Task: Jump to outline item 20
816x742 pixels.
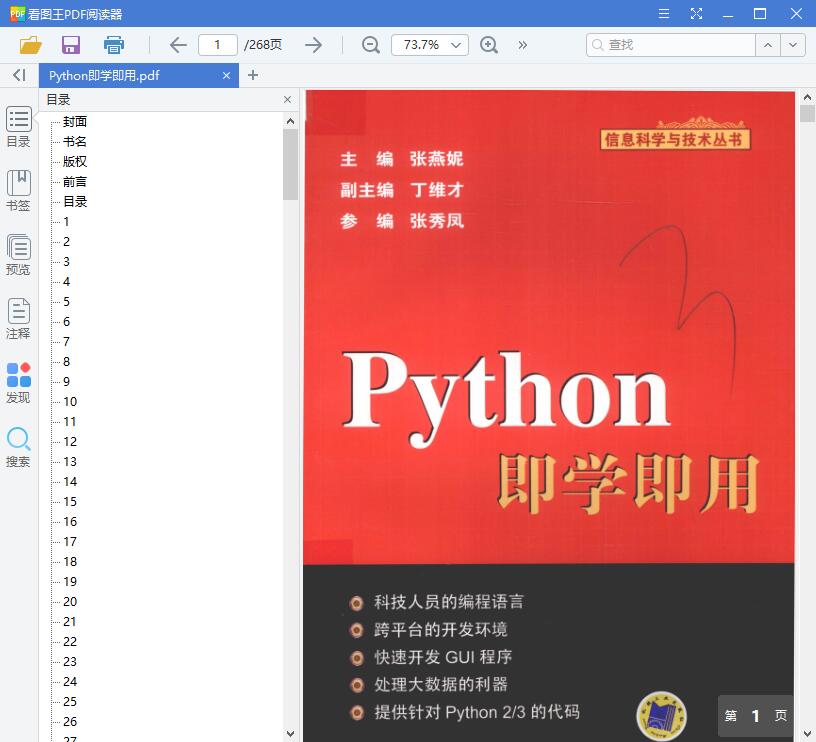Action: [70, 602]
